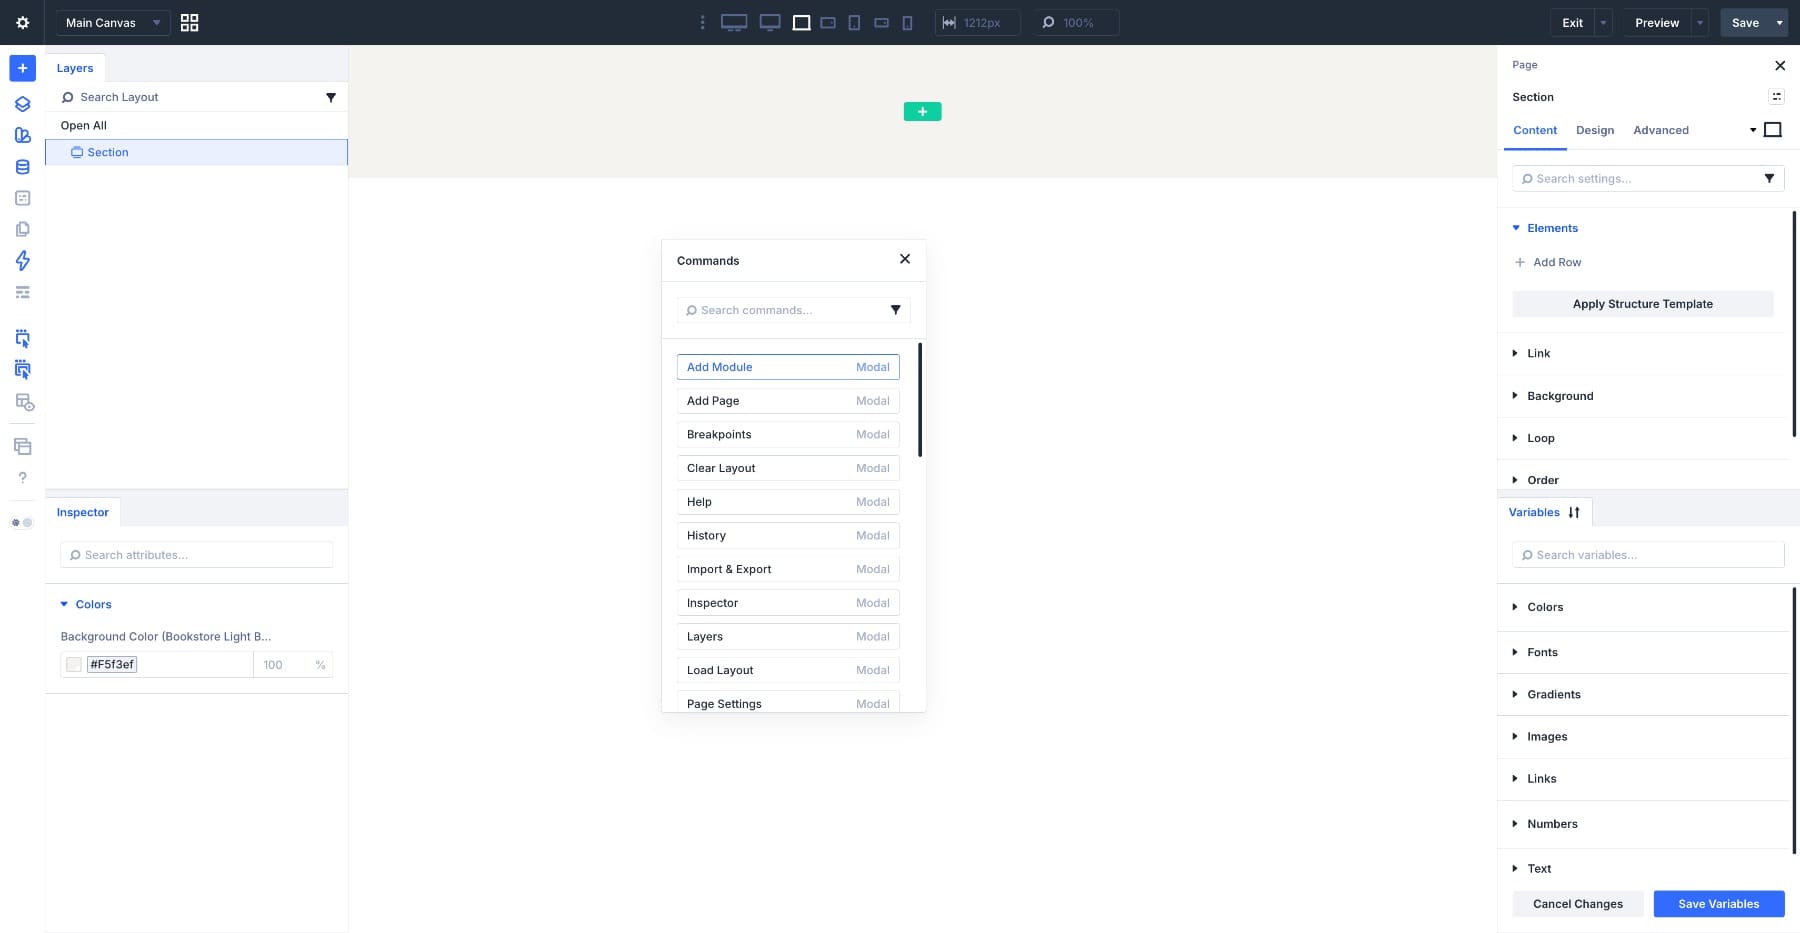Click Apply Structure Template button
This screenshot has width=1800, height=933.
tap(1642, 304)
